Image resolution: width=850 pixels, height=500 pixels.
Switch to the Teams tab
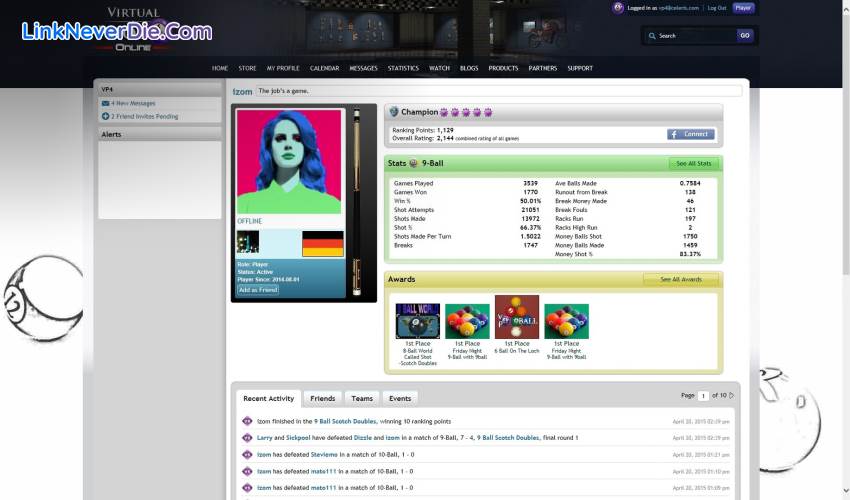362,399
